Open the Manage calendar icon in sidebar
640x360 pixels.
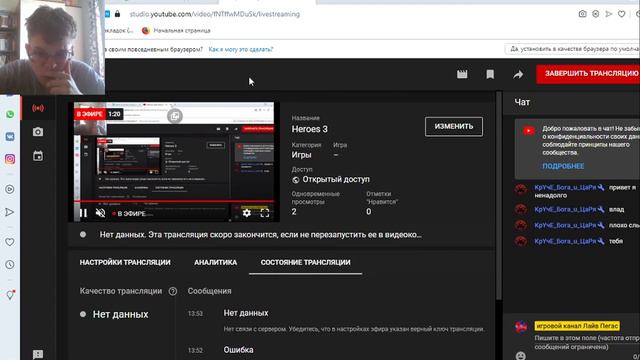(x=38, y=156)
